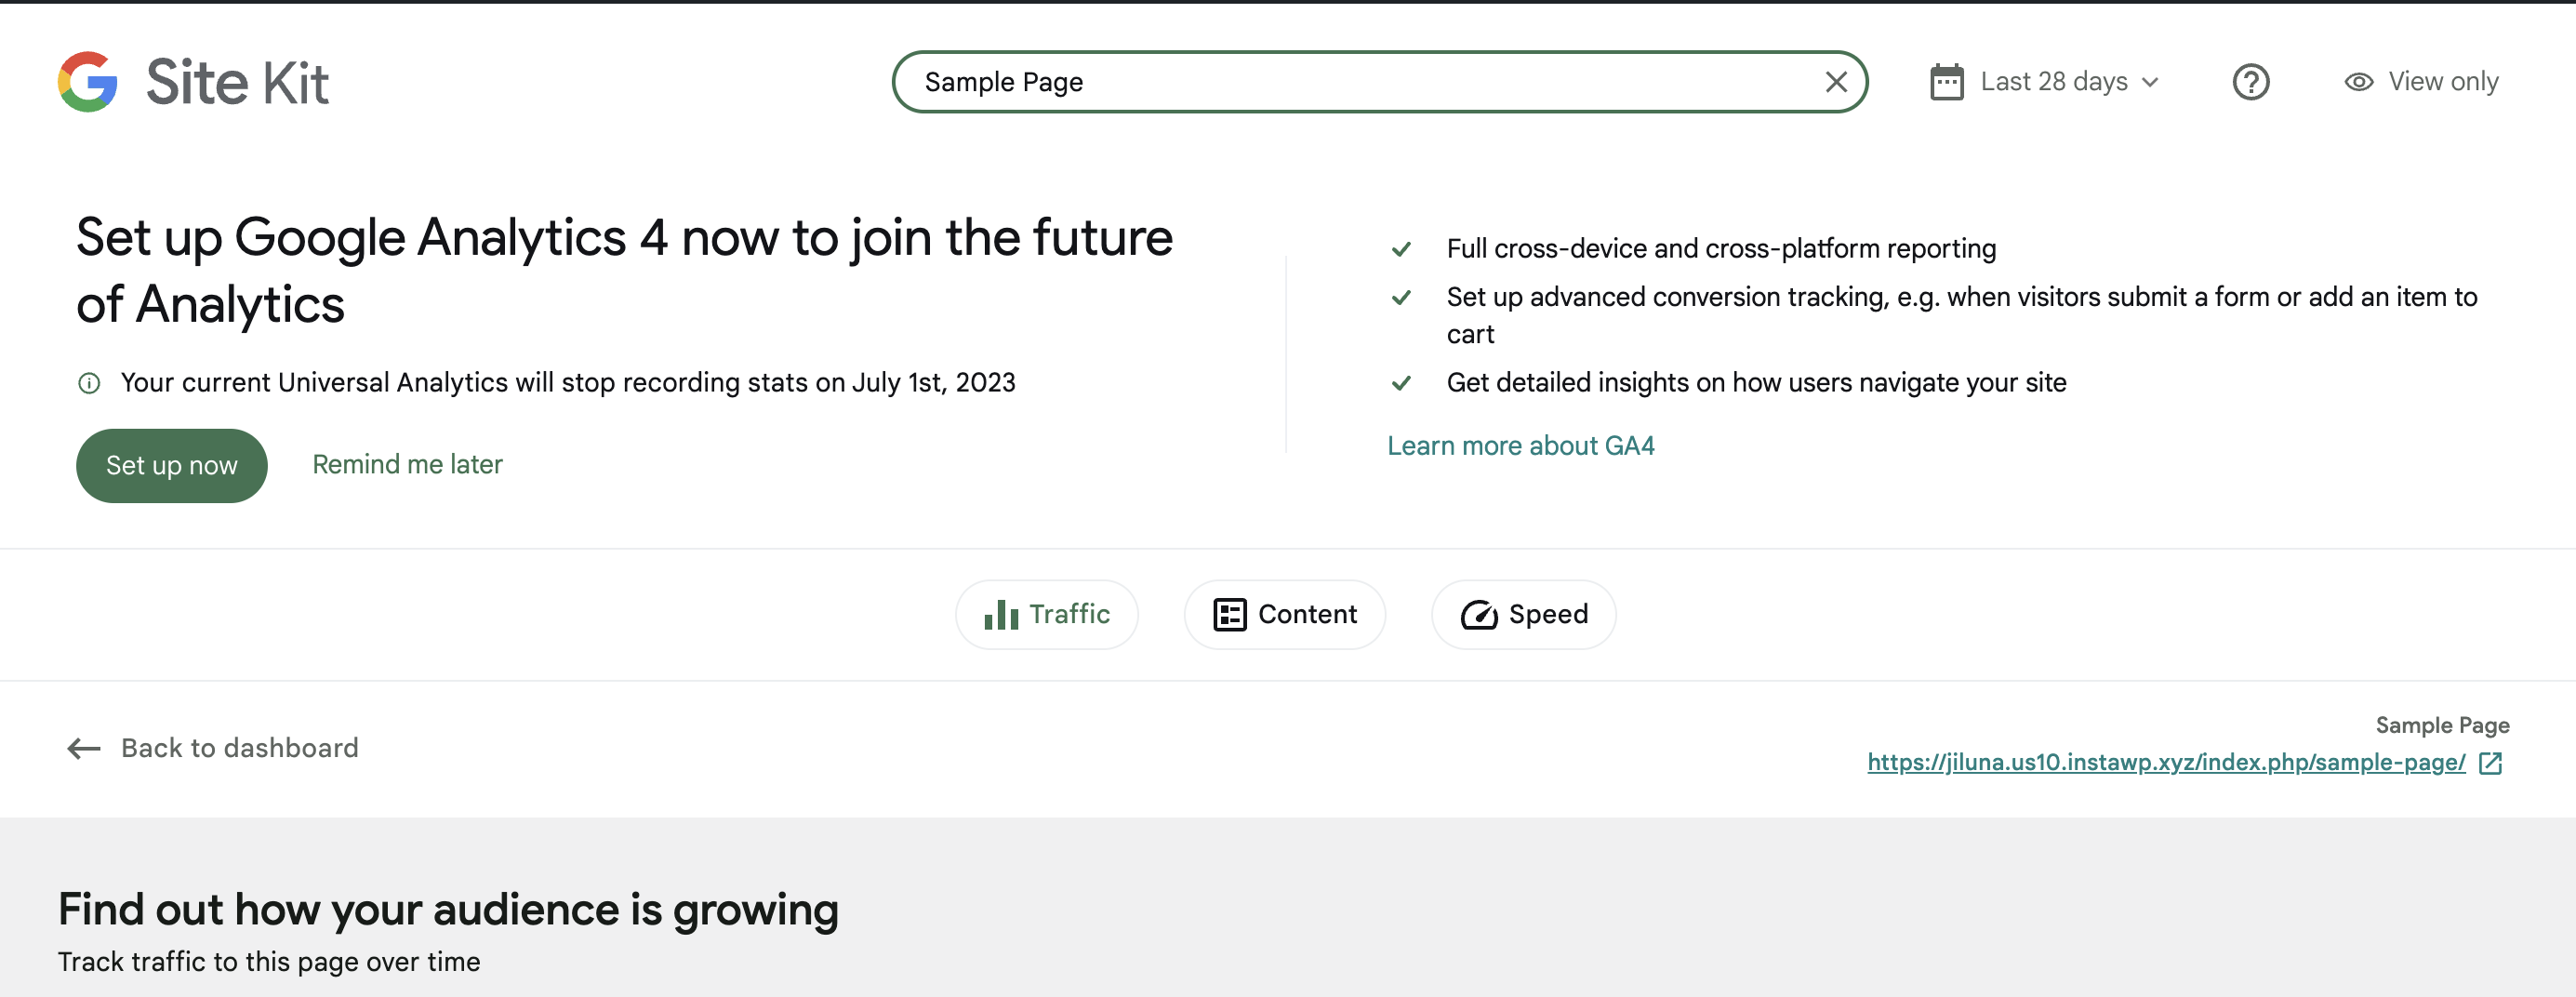The image size is (2576, 997).
Task: Click the back arrow to return to dashboard
Action: click(83, 748)
